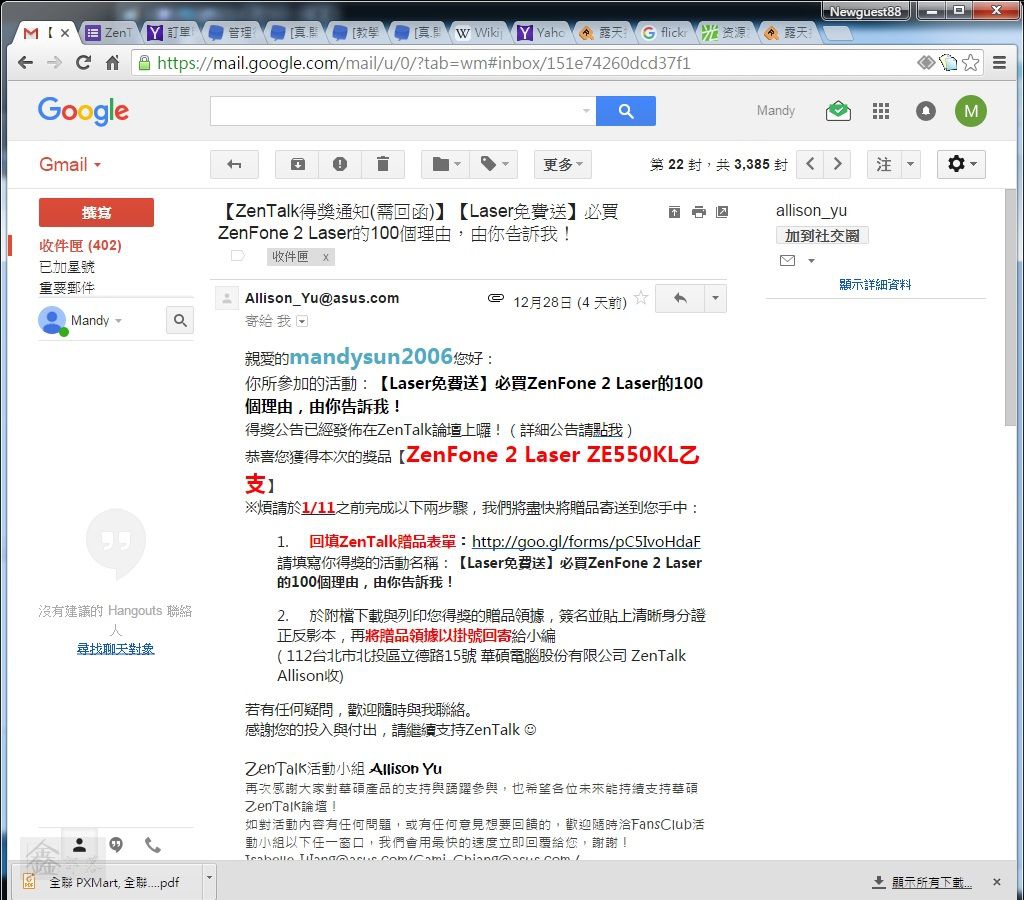The image size is (1024, 900).
Task: Toggle the 注 input tools button
Action: point(884,165)
